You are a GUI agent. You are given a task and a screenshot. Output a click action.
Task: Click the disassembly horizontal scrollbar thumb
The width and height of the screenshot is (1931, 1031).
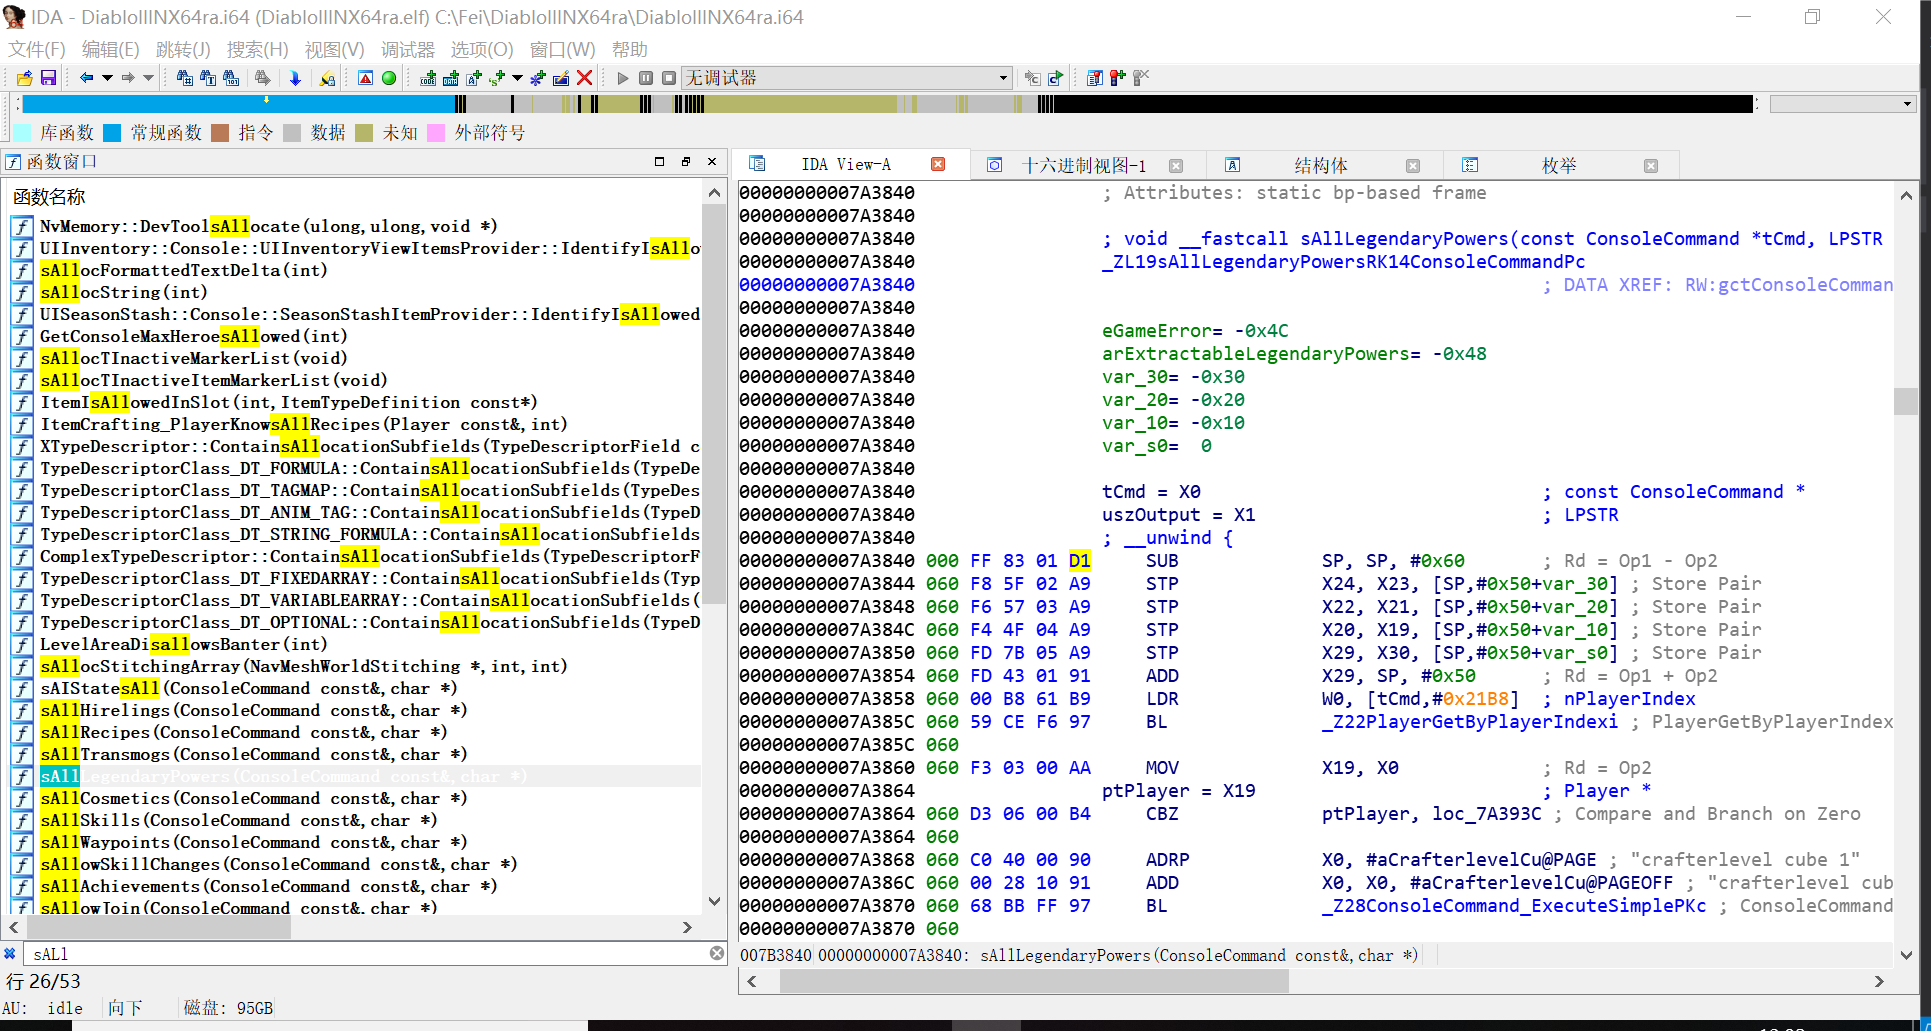point(1034,982)
